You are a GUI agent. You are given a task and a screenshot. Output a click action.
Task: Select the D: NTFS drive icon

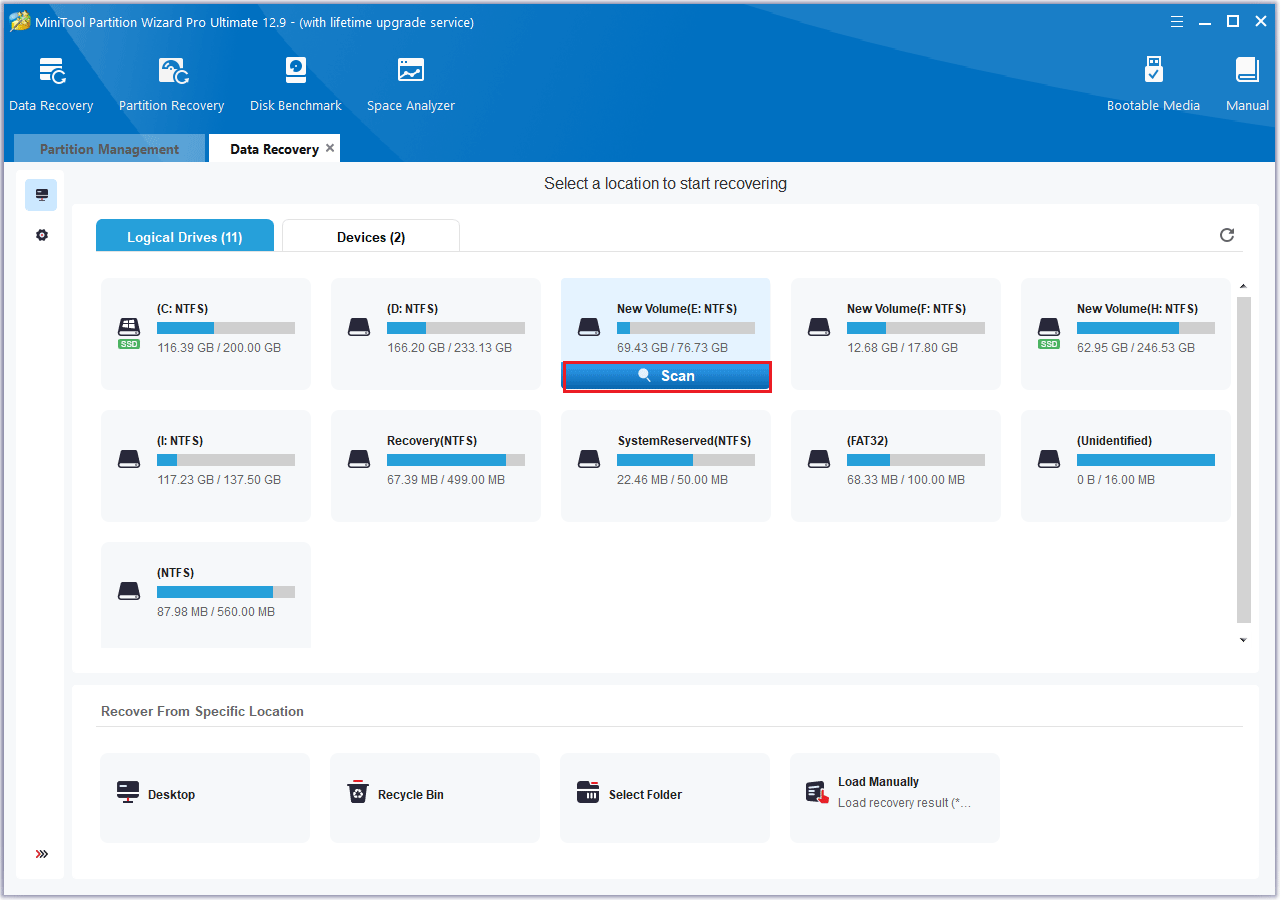(x=359, y=327)
